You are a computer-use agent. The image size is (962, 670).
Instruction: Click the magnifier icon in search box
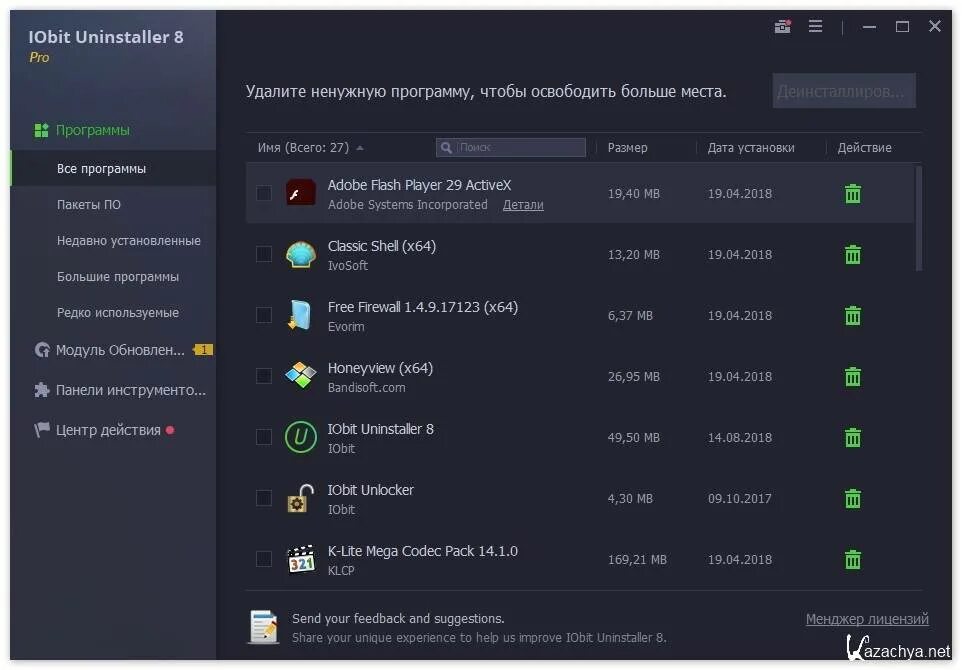[x=446, y=147]
